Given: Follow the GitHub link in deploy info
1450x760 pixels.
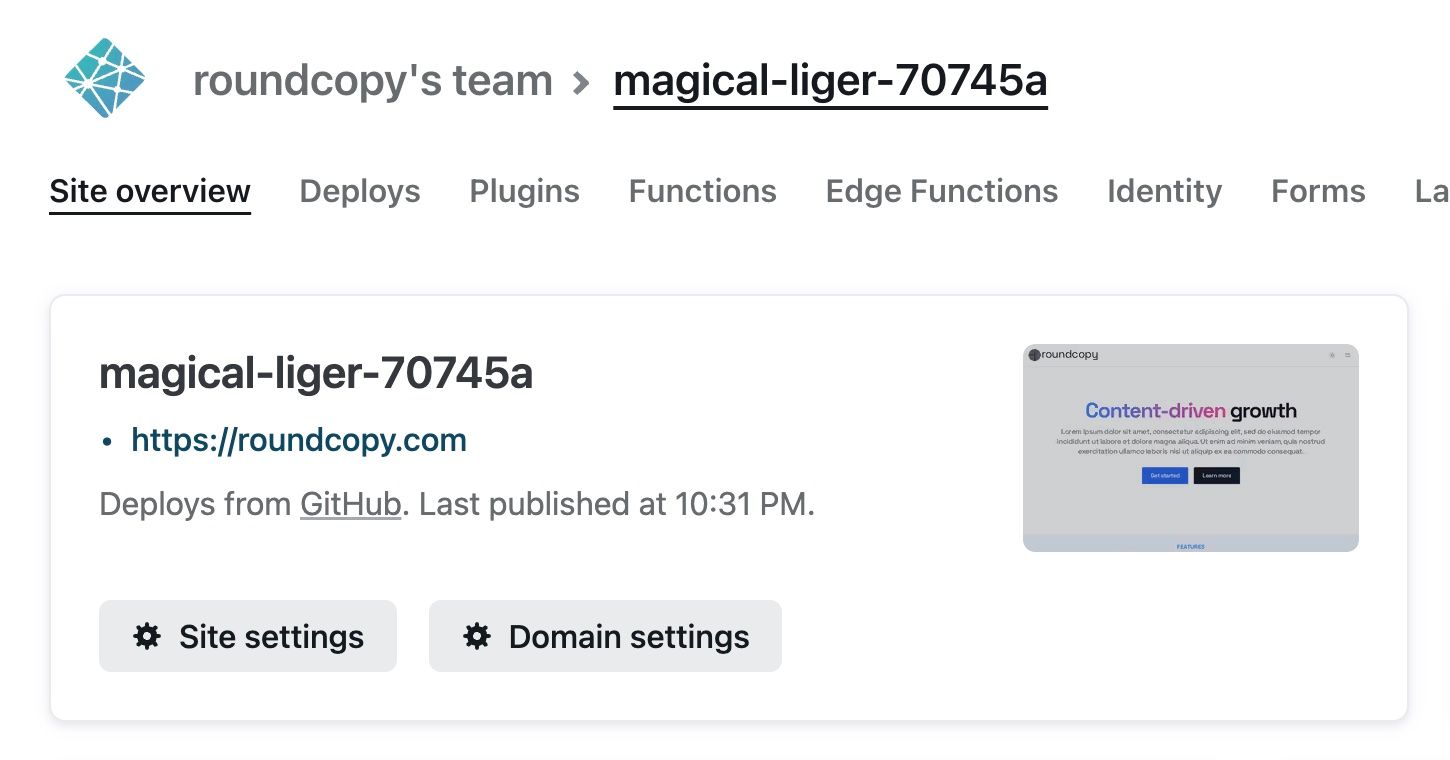Looking at the screenshot, I should tap(350, 504).
